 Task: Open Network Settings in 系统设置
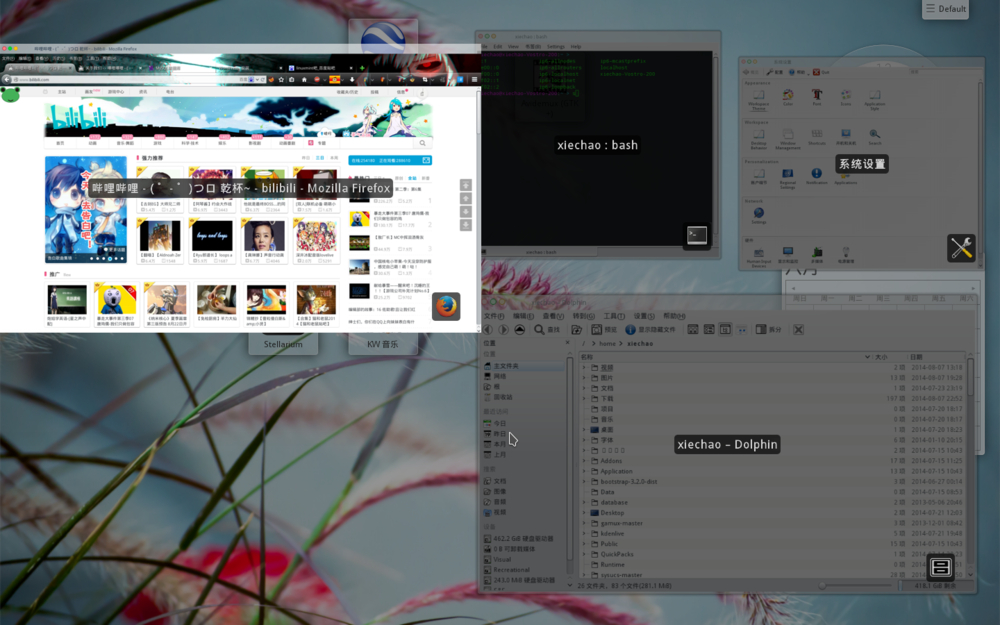coord(758,216)
